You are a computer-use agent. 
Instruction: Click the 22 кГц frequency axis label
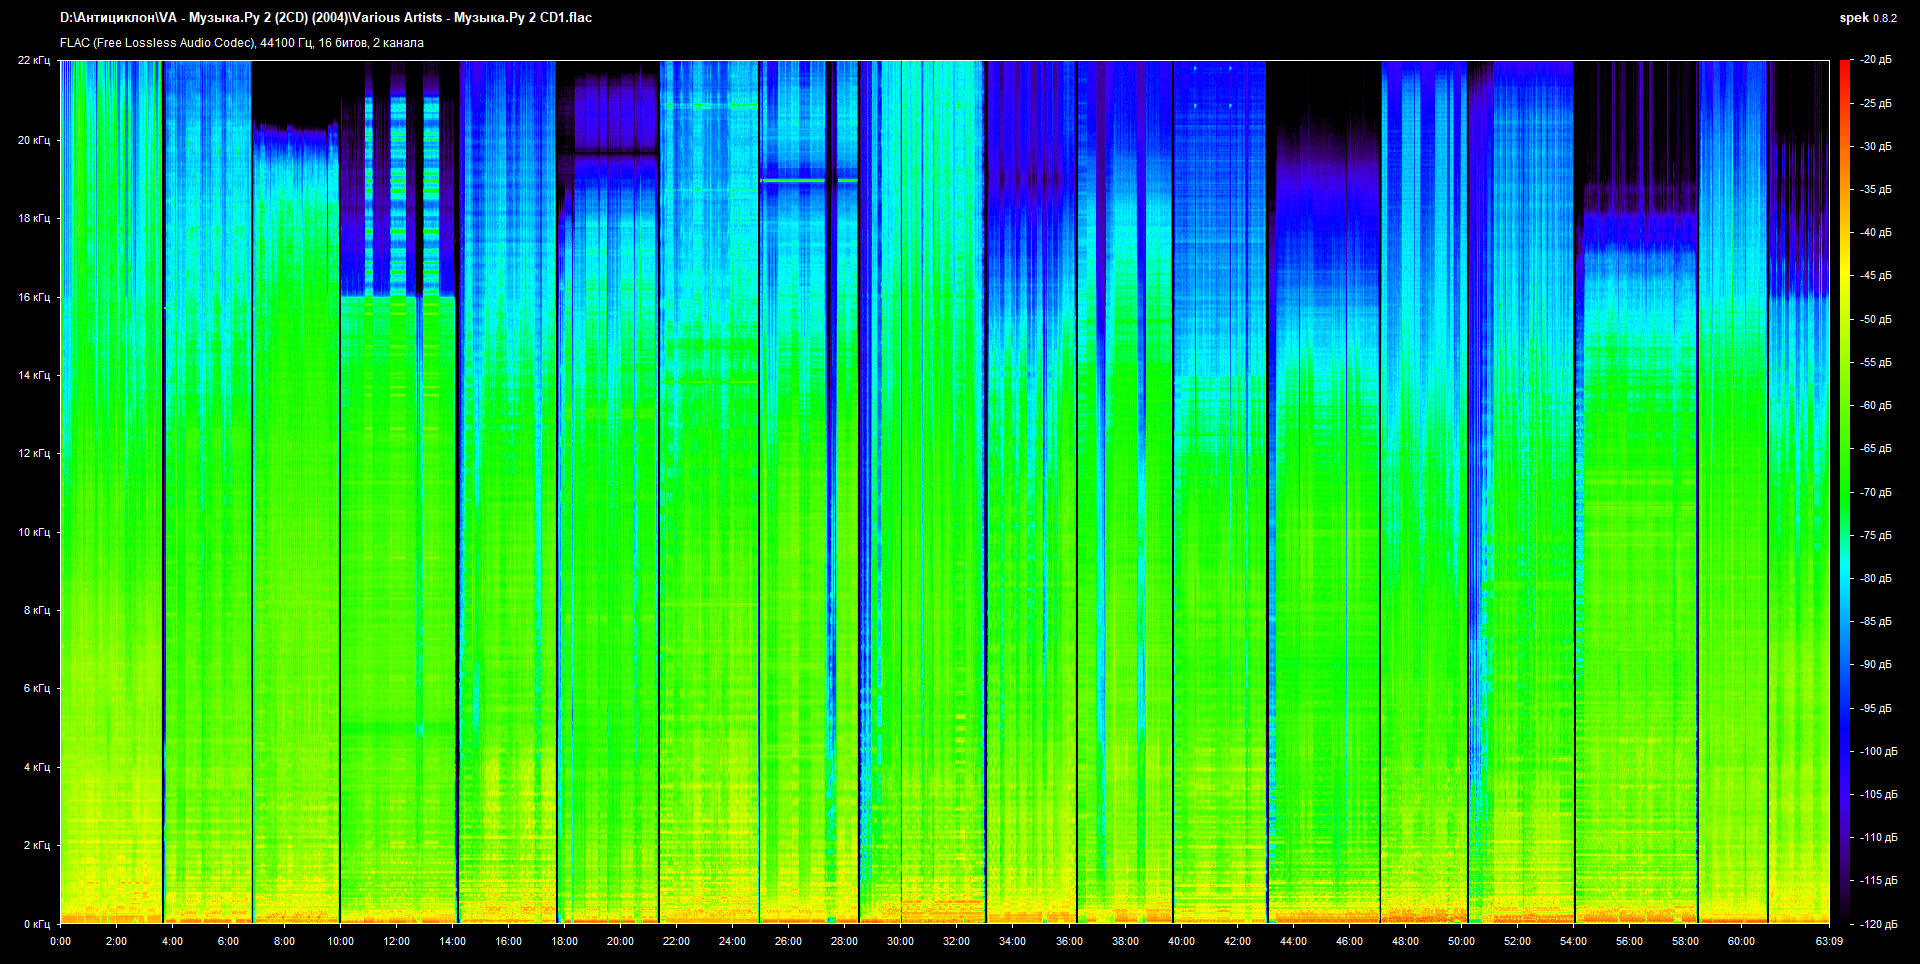click(x=33, y=60)
